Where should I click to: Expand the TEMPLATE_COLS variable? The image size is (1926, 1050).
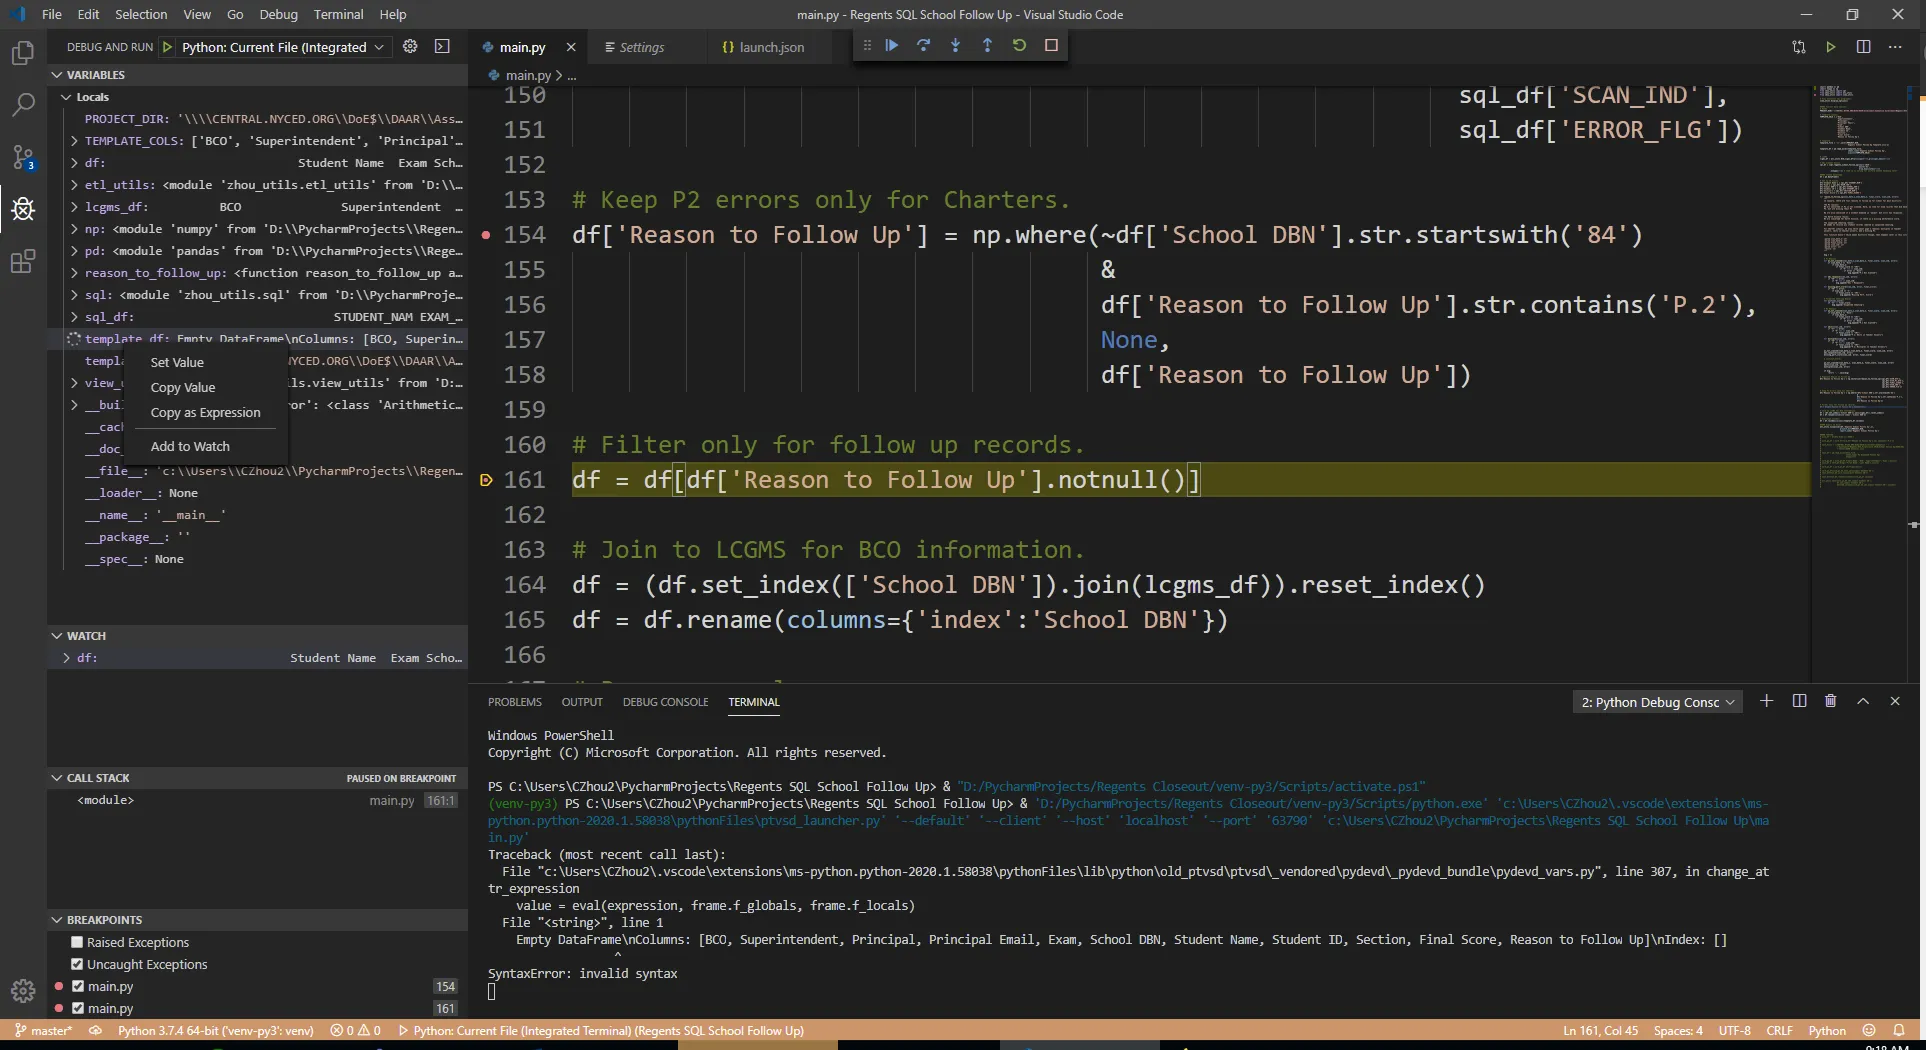(x=74, y=141)
